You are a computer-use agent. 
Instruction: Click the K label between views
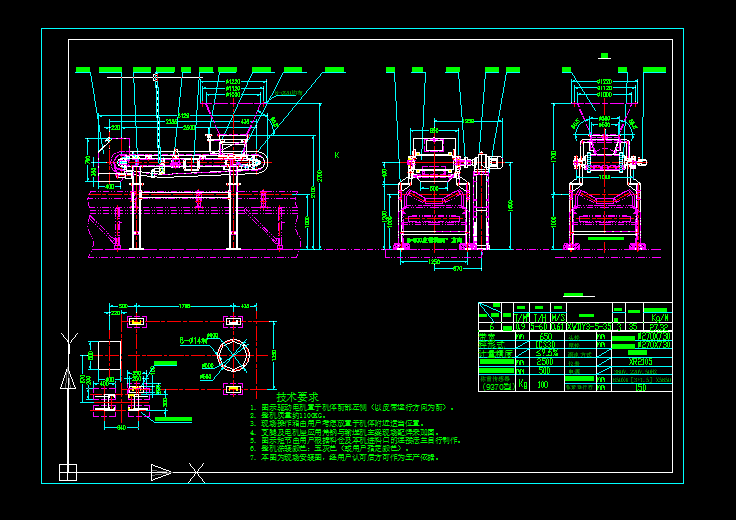point(337,155)
